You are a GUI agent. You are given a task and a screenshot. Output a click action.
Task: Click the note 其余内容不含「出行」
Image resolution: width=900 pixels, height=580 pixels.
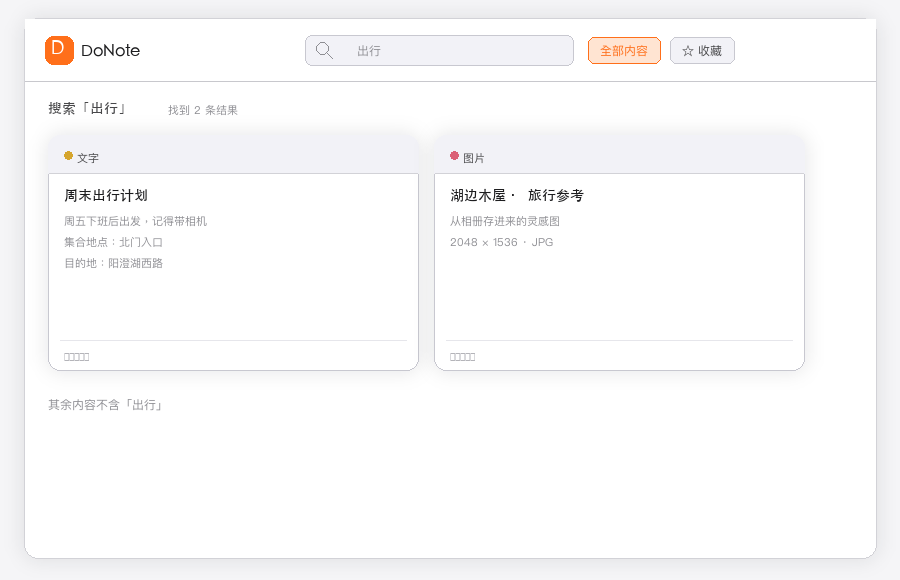106,405
